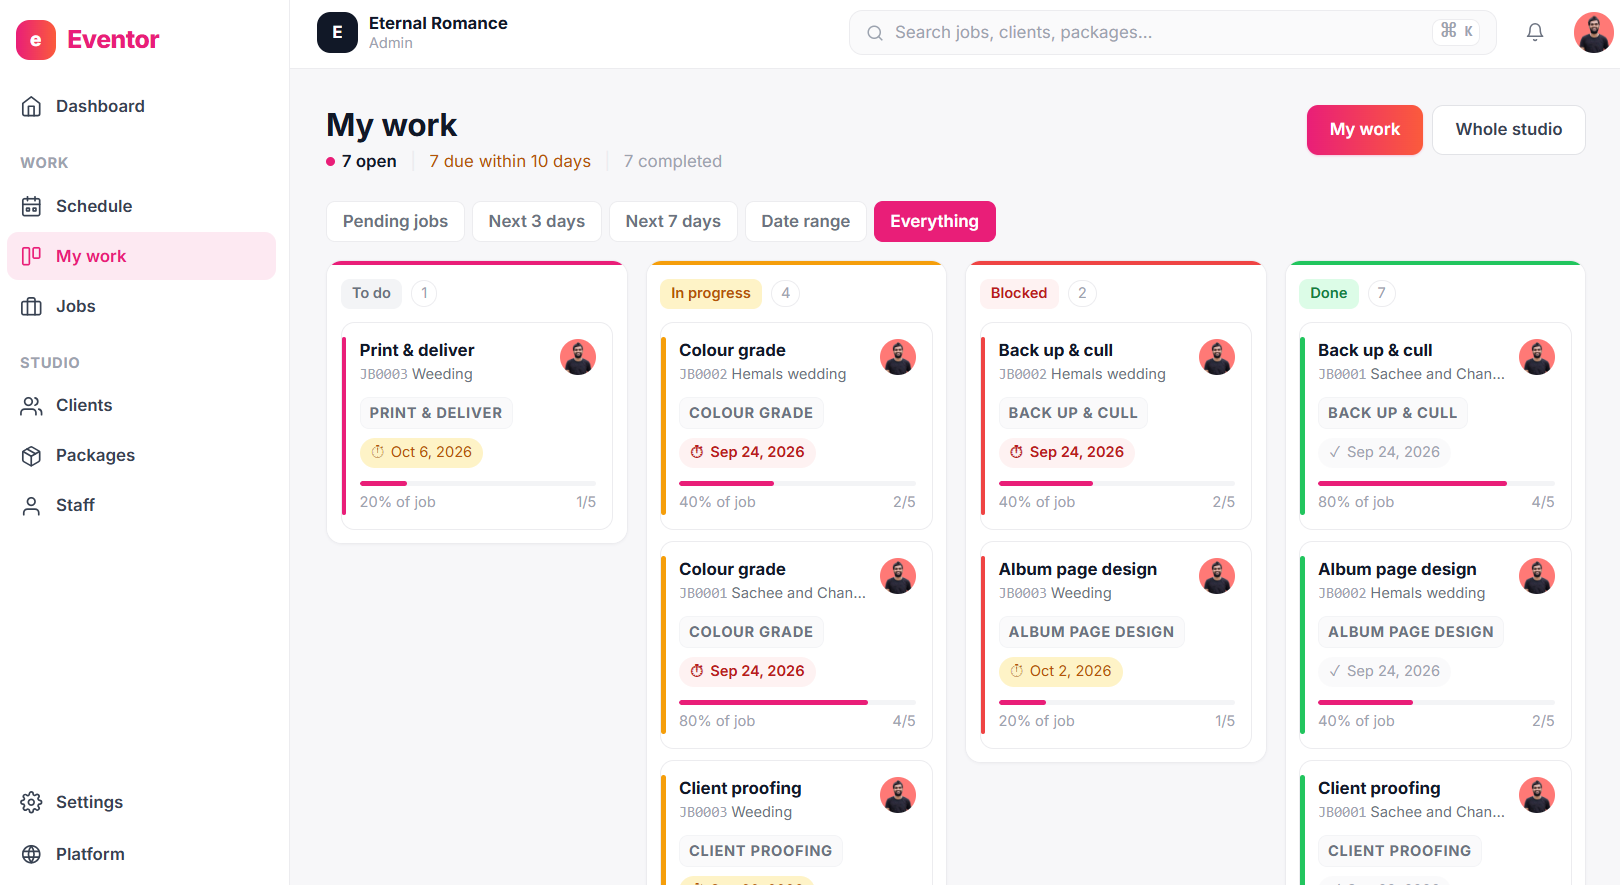The width and height of the screenshot is (1620, 885).
Task: Open Dashboard home icon
Action: (x=32, y=106)
